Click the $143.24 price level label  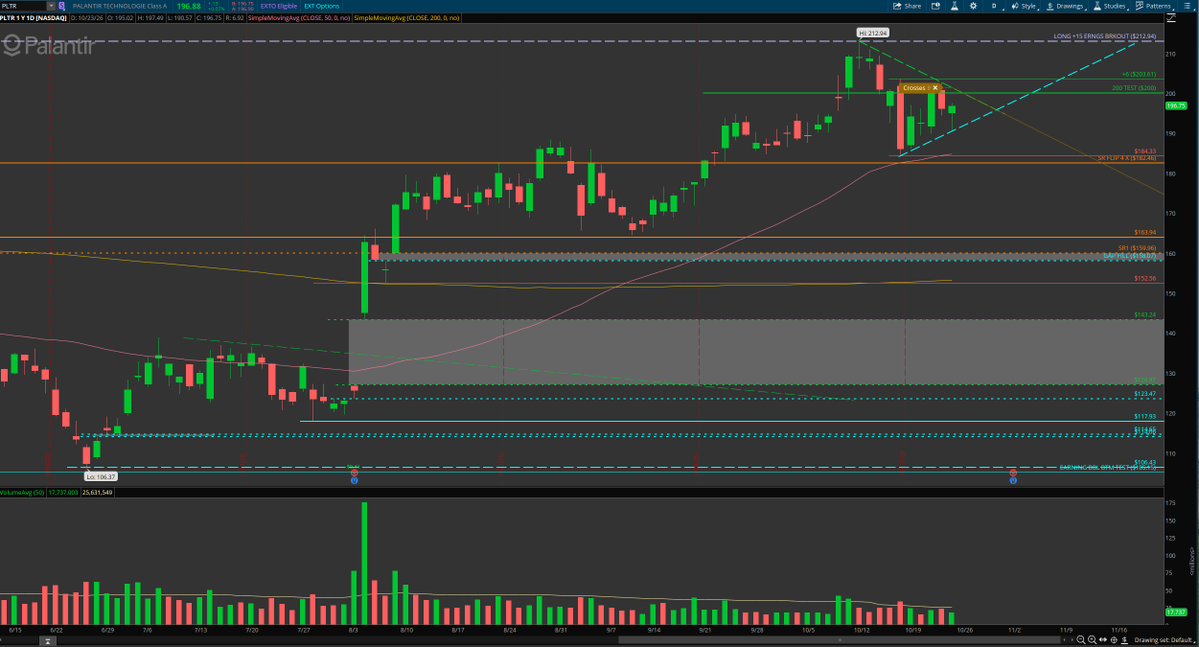point(1145,314)
